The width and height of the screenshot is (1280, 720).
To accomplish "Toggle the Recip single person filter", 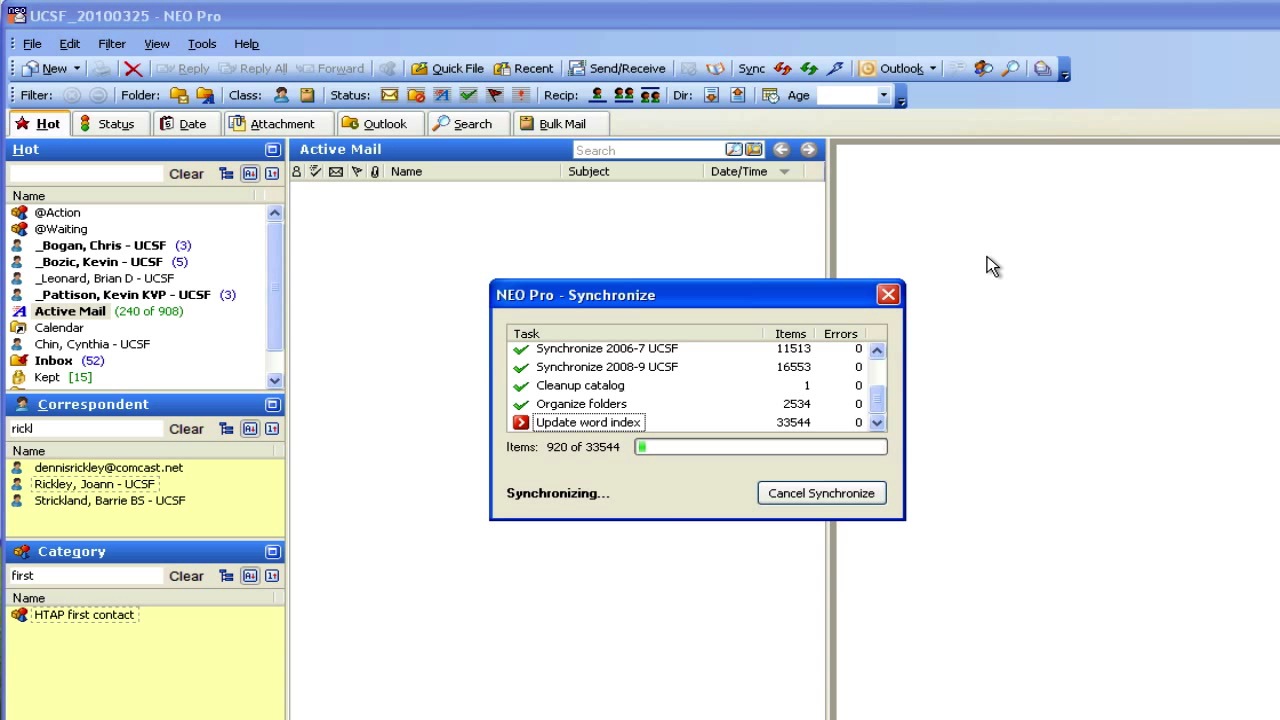I will point(597,95).
